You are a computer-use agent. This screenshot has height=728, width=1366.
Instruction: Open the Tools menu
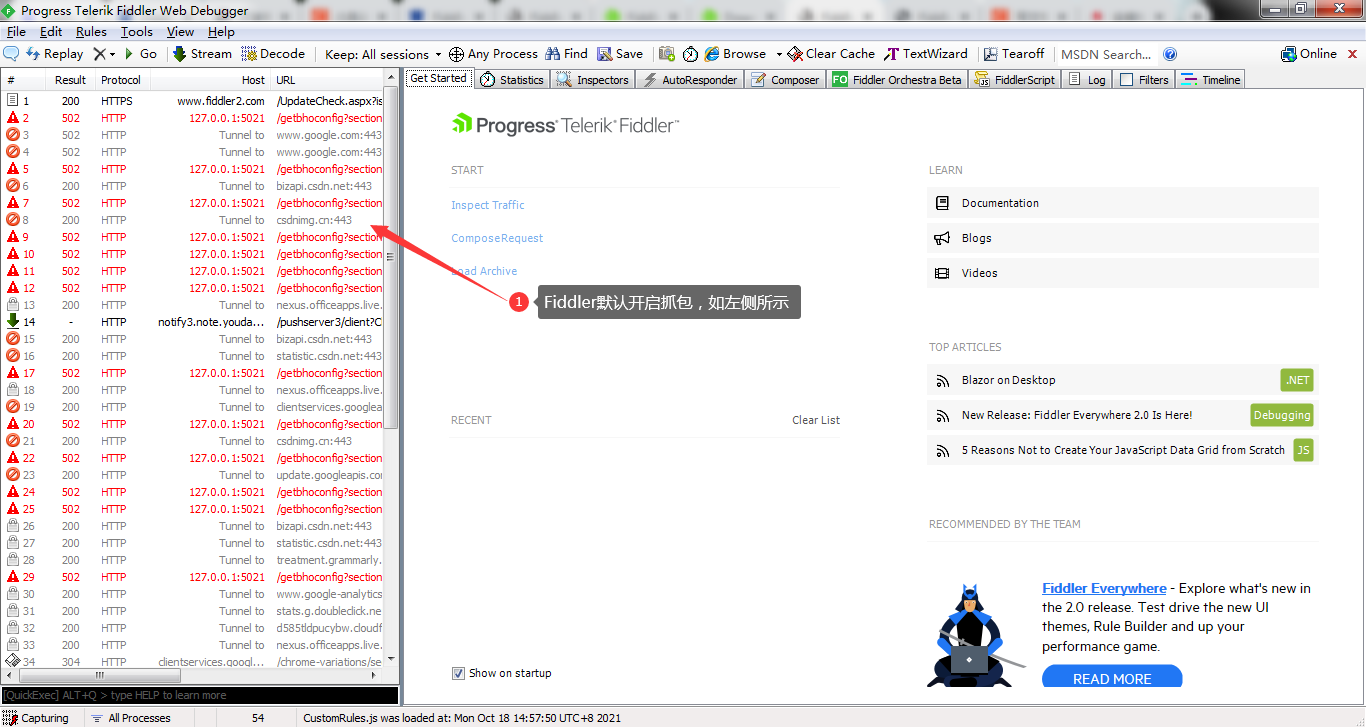[x=137, y=32]
